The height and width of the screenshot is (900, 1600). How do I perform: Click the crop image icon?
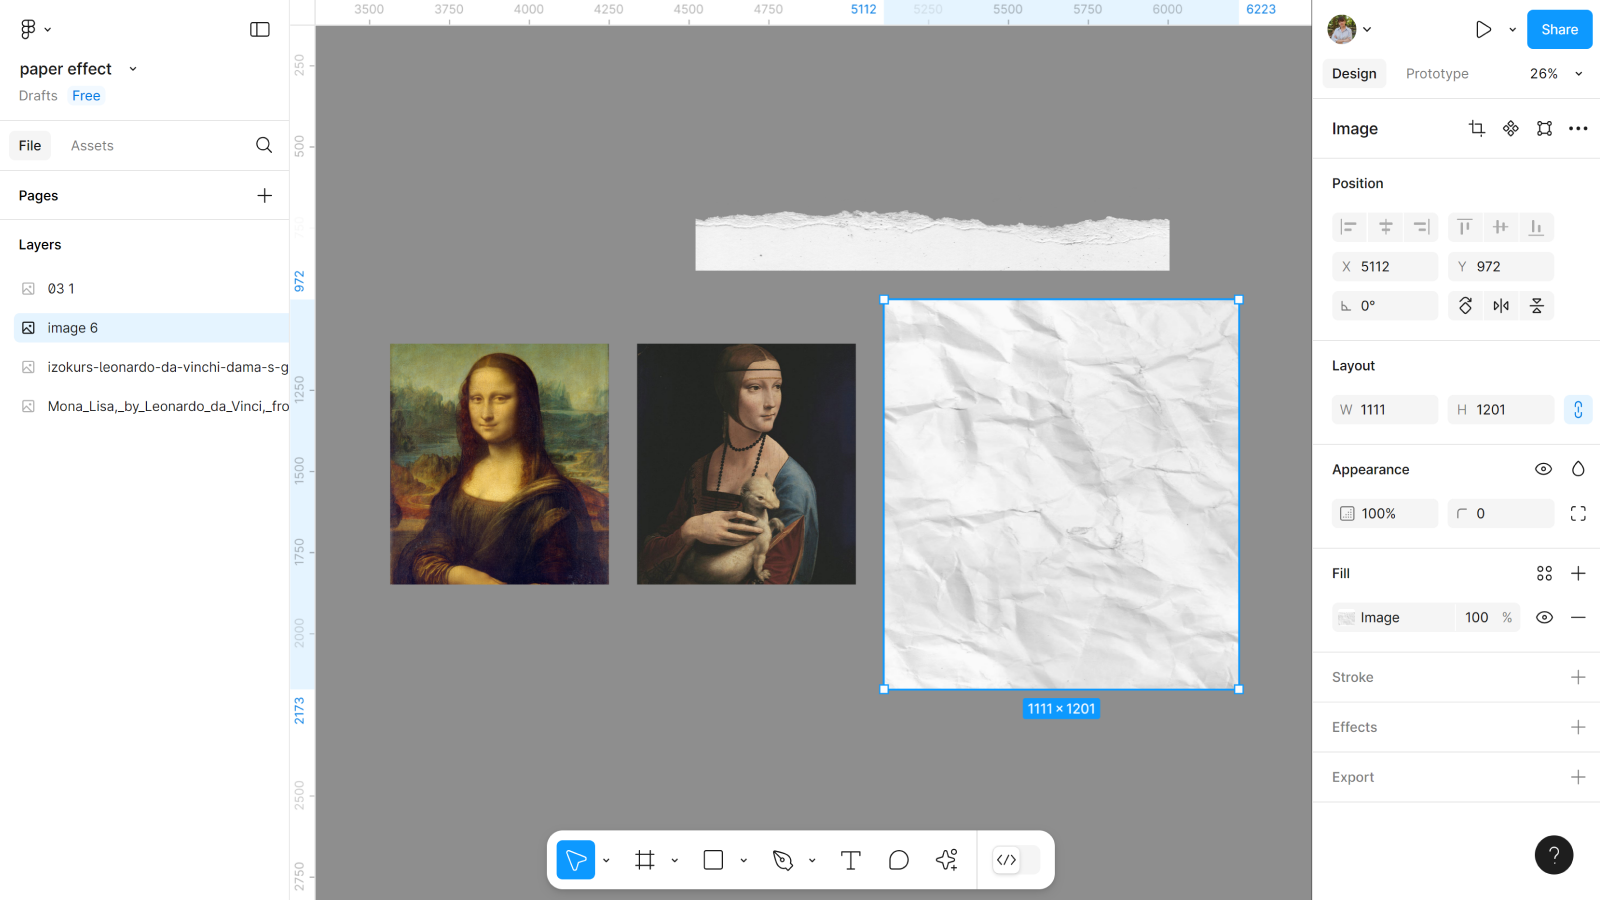click(x=1476, y=128)
